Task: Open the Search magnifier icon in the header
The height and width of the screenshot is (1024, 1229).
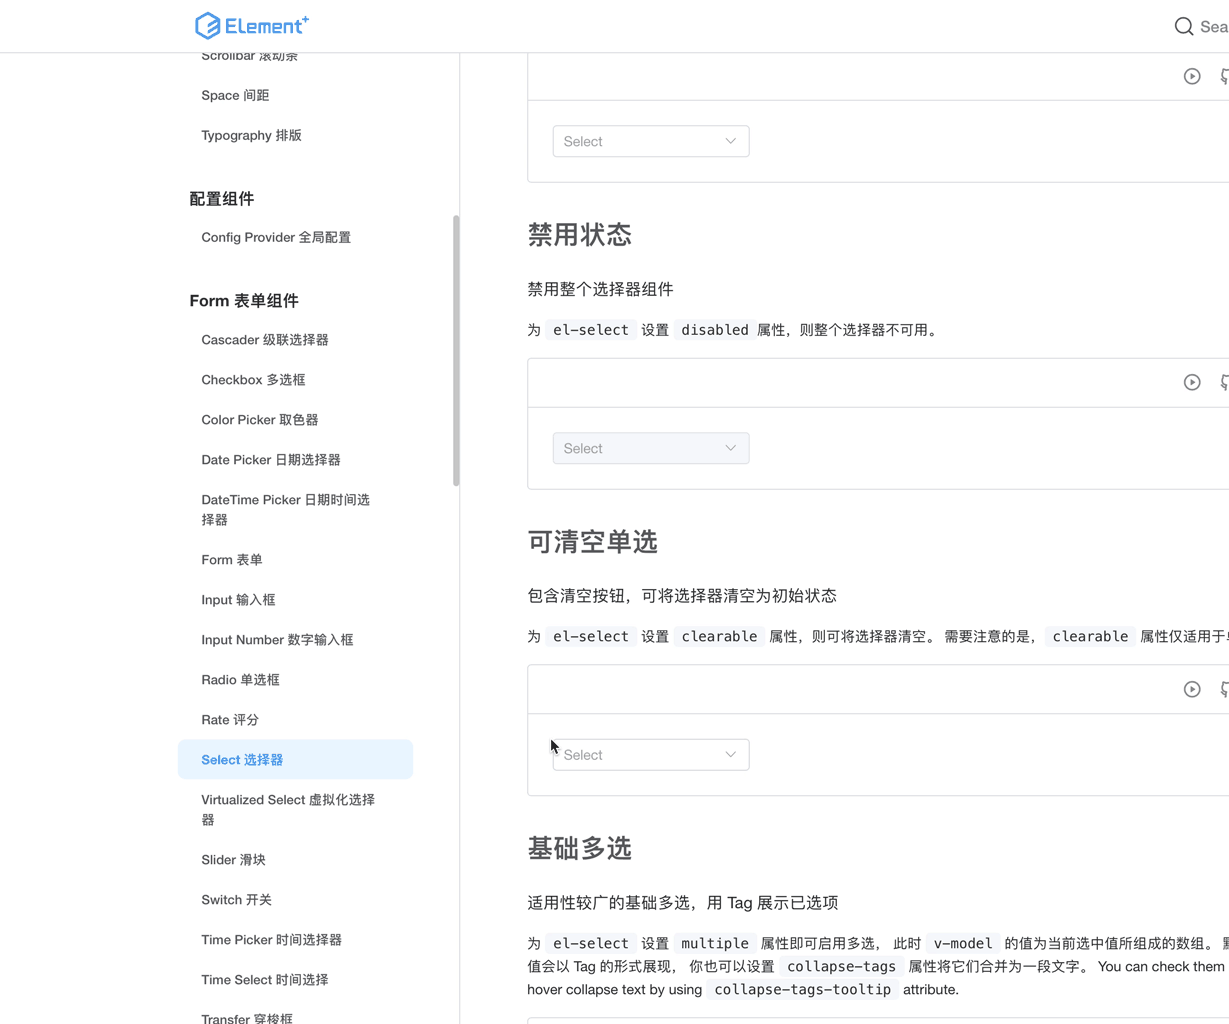Action: coord(1183,26)
